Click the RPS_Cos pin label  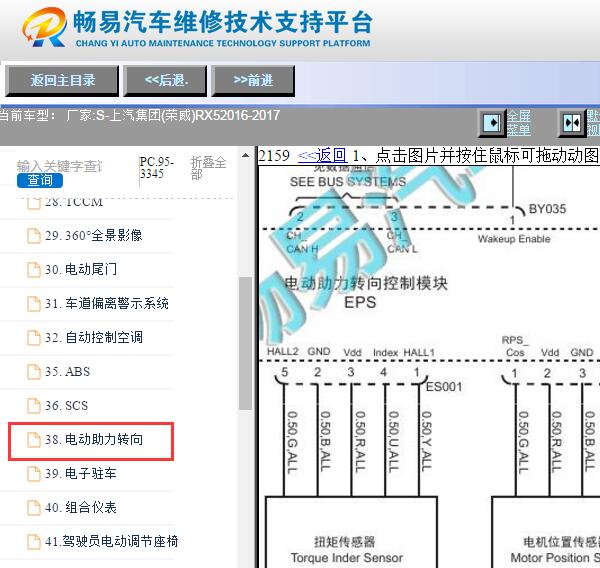[515, 346]
